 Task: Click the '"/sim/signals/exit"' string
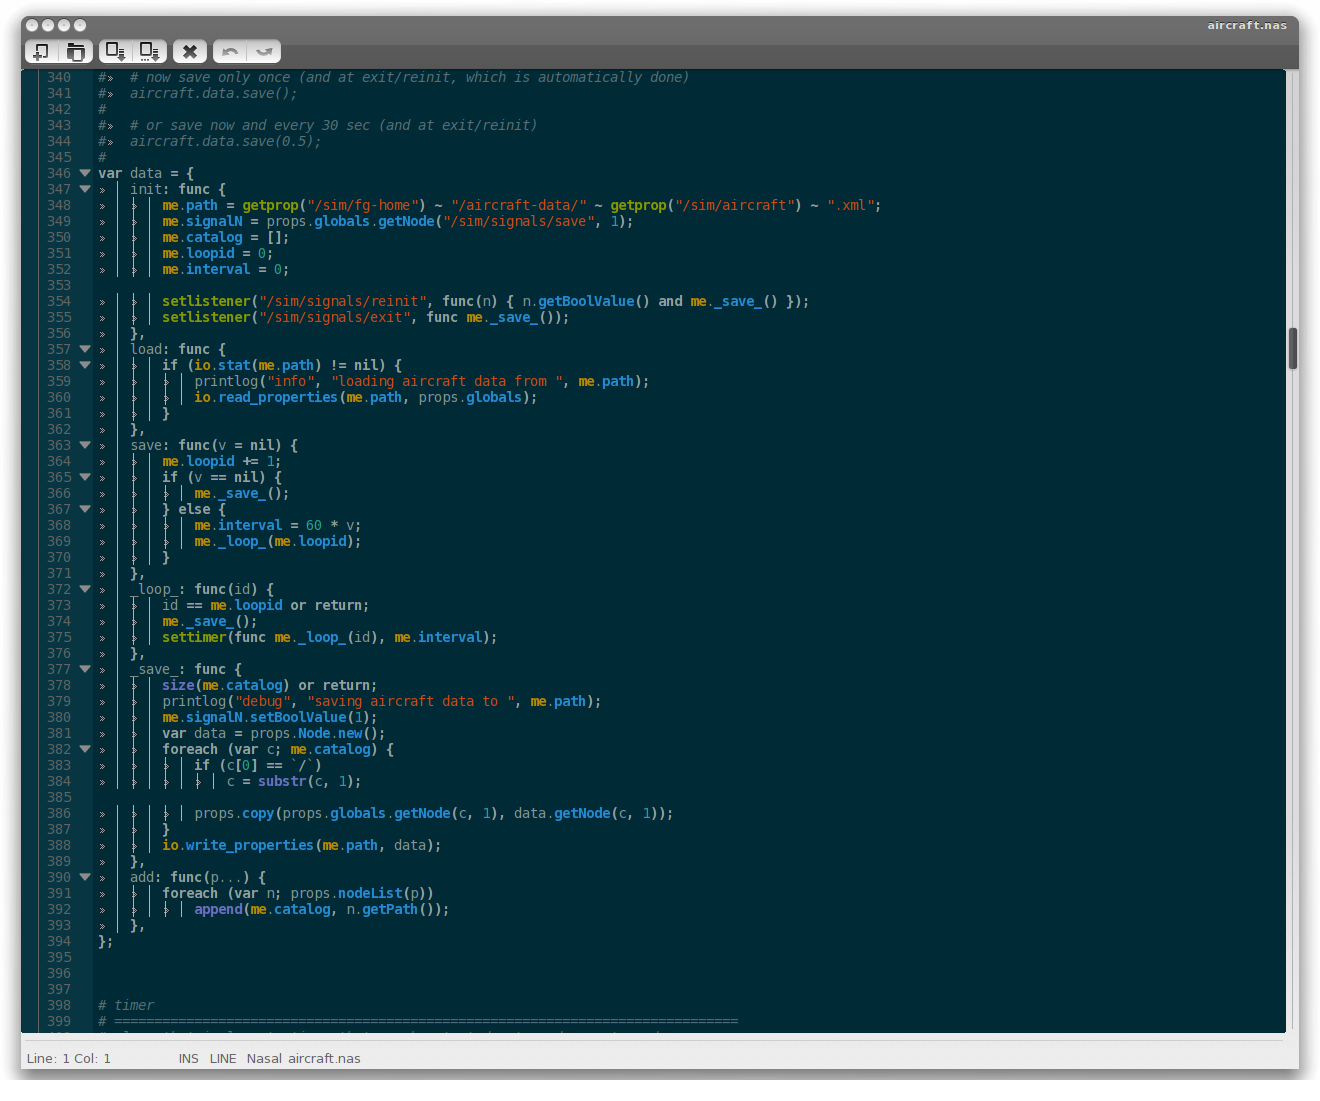click(x=334, y=317)
